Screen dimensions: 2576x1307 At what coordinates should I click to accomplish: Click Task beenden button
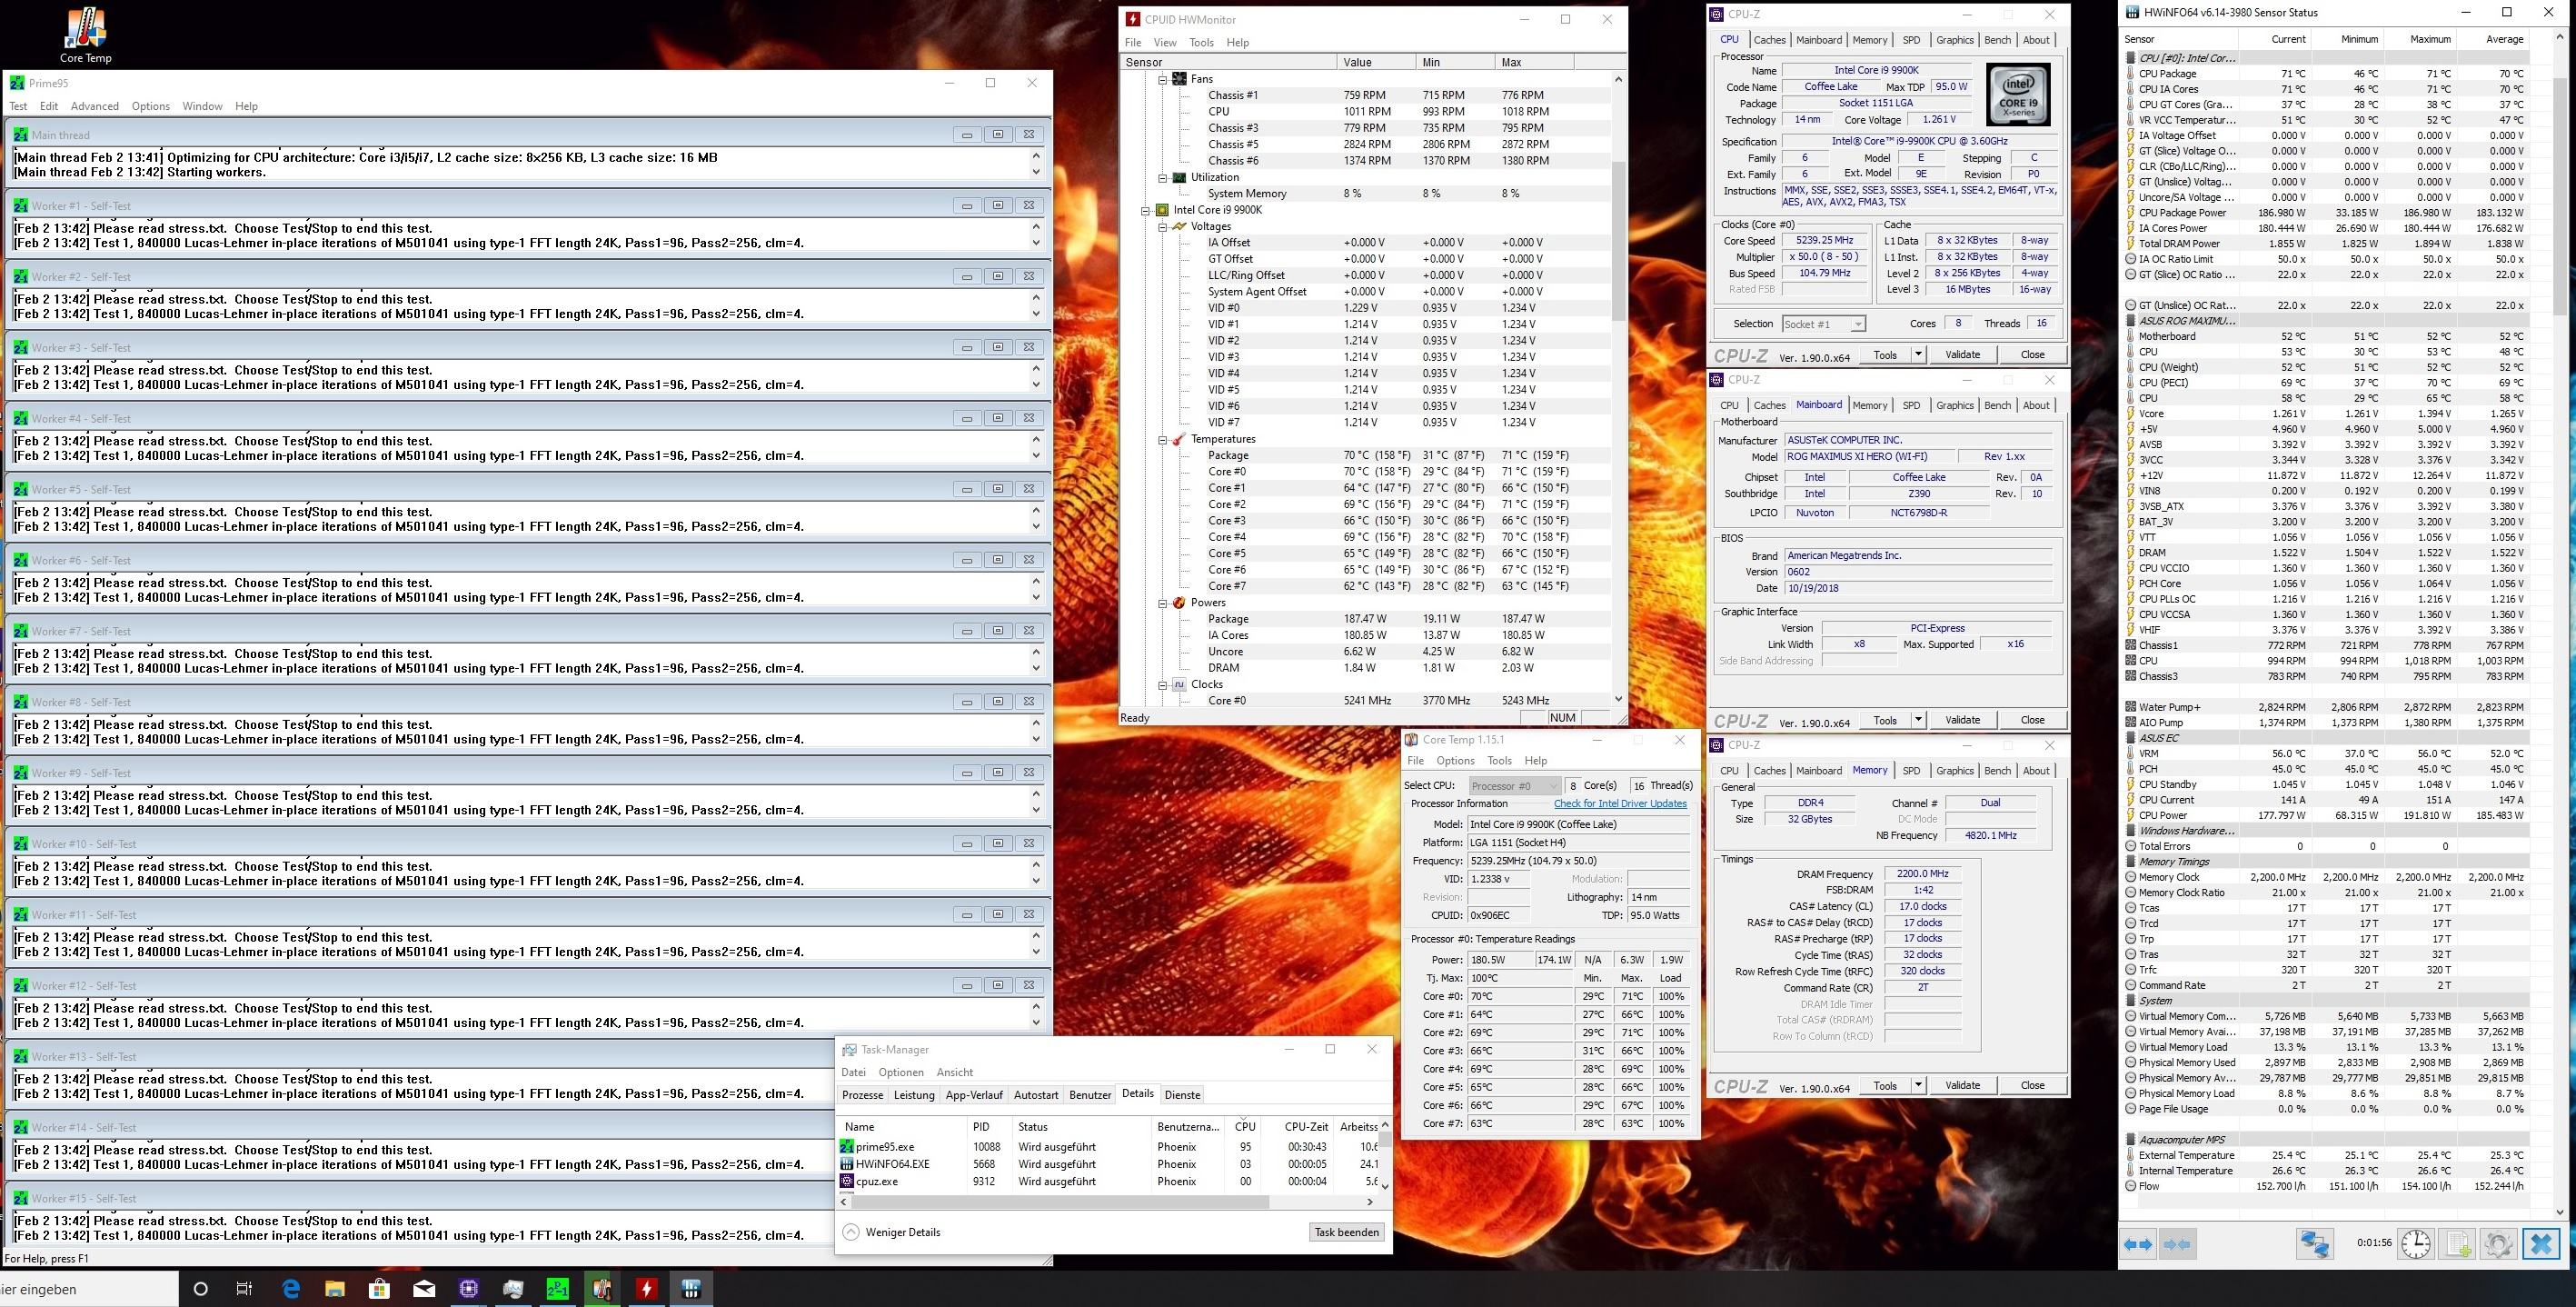(x=1346, y=1232)
